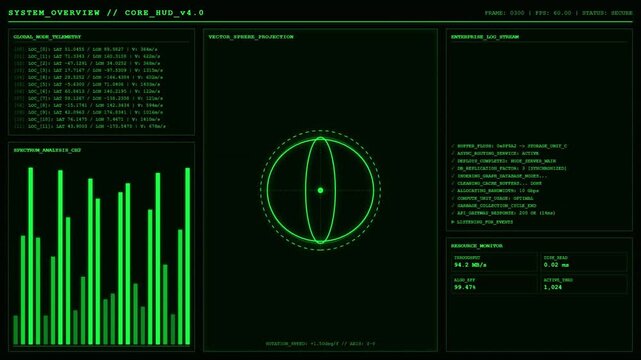Select the LOC_[1] telemetry row

click(x=87, y=56)
